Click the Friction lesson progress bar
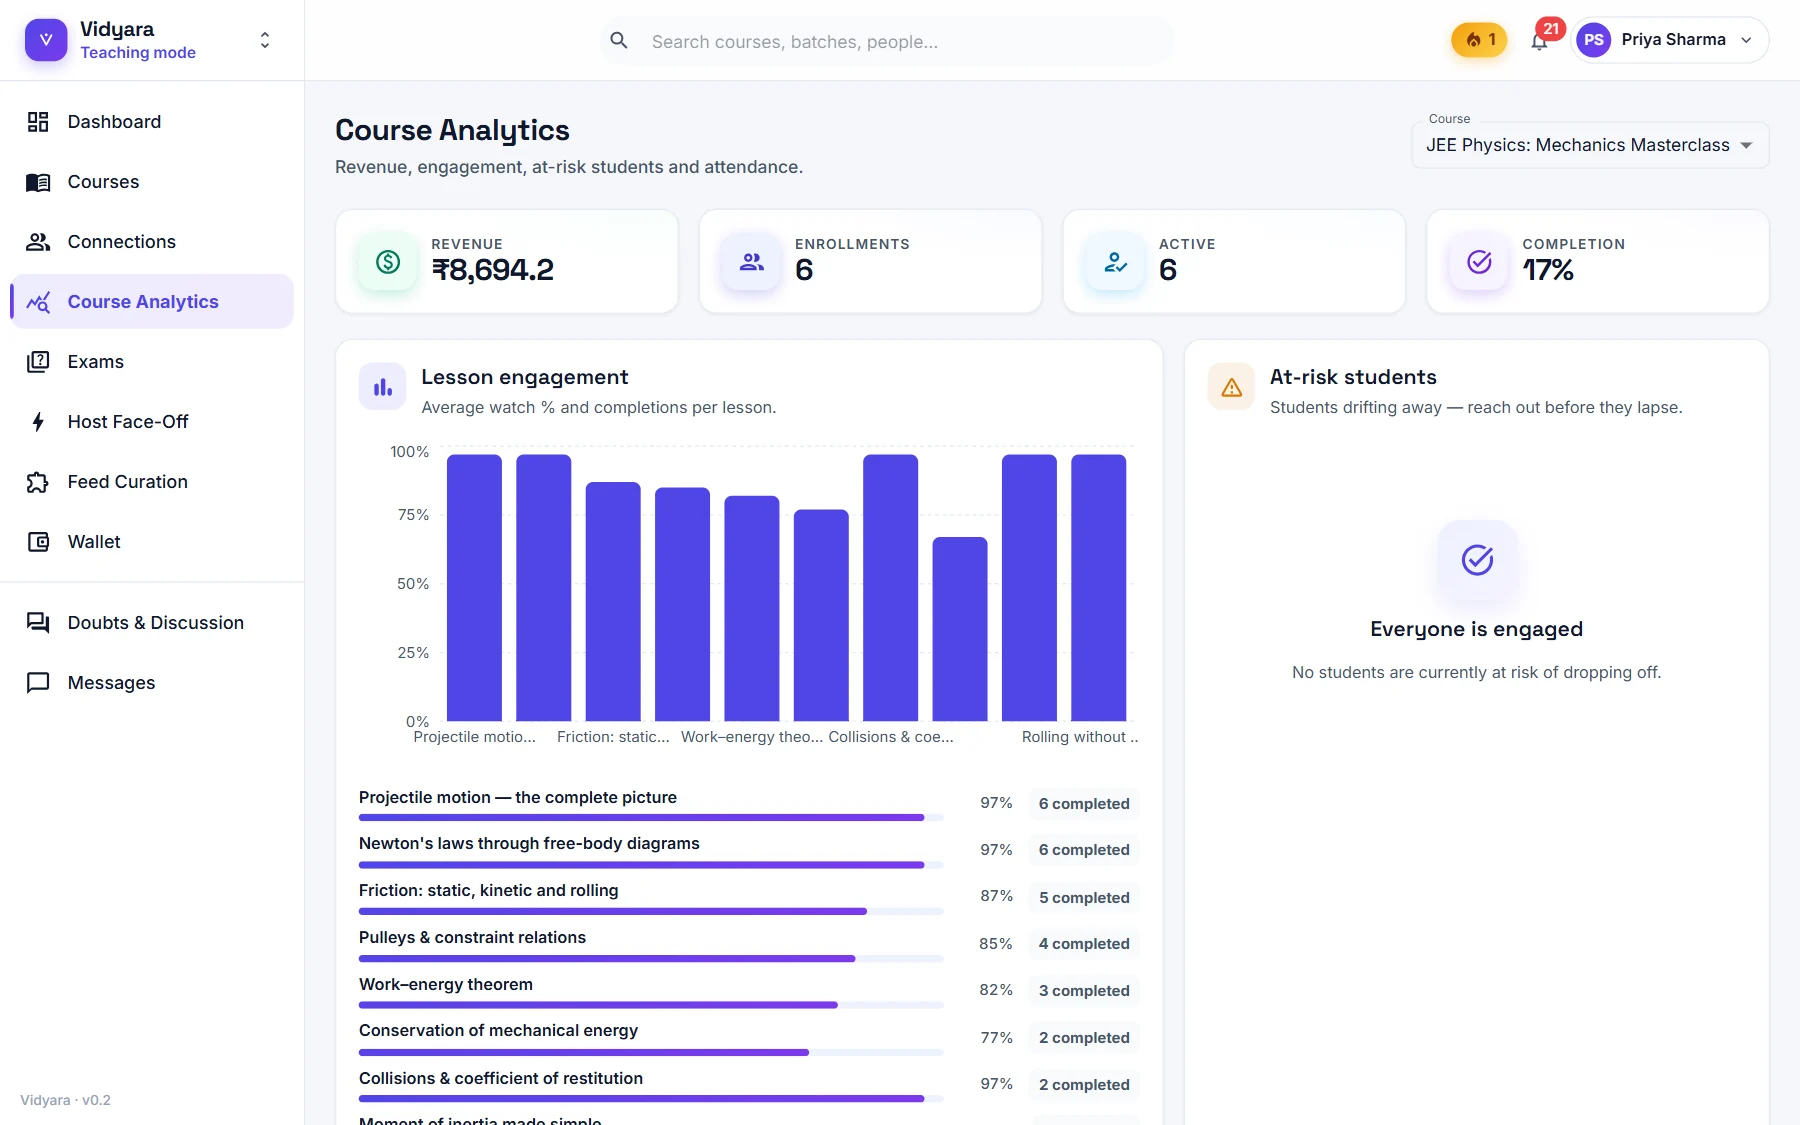 [x=651, y=911]
